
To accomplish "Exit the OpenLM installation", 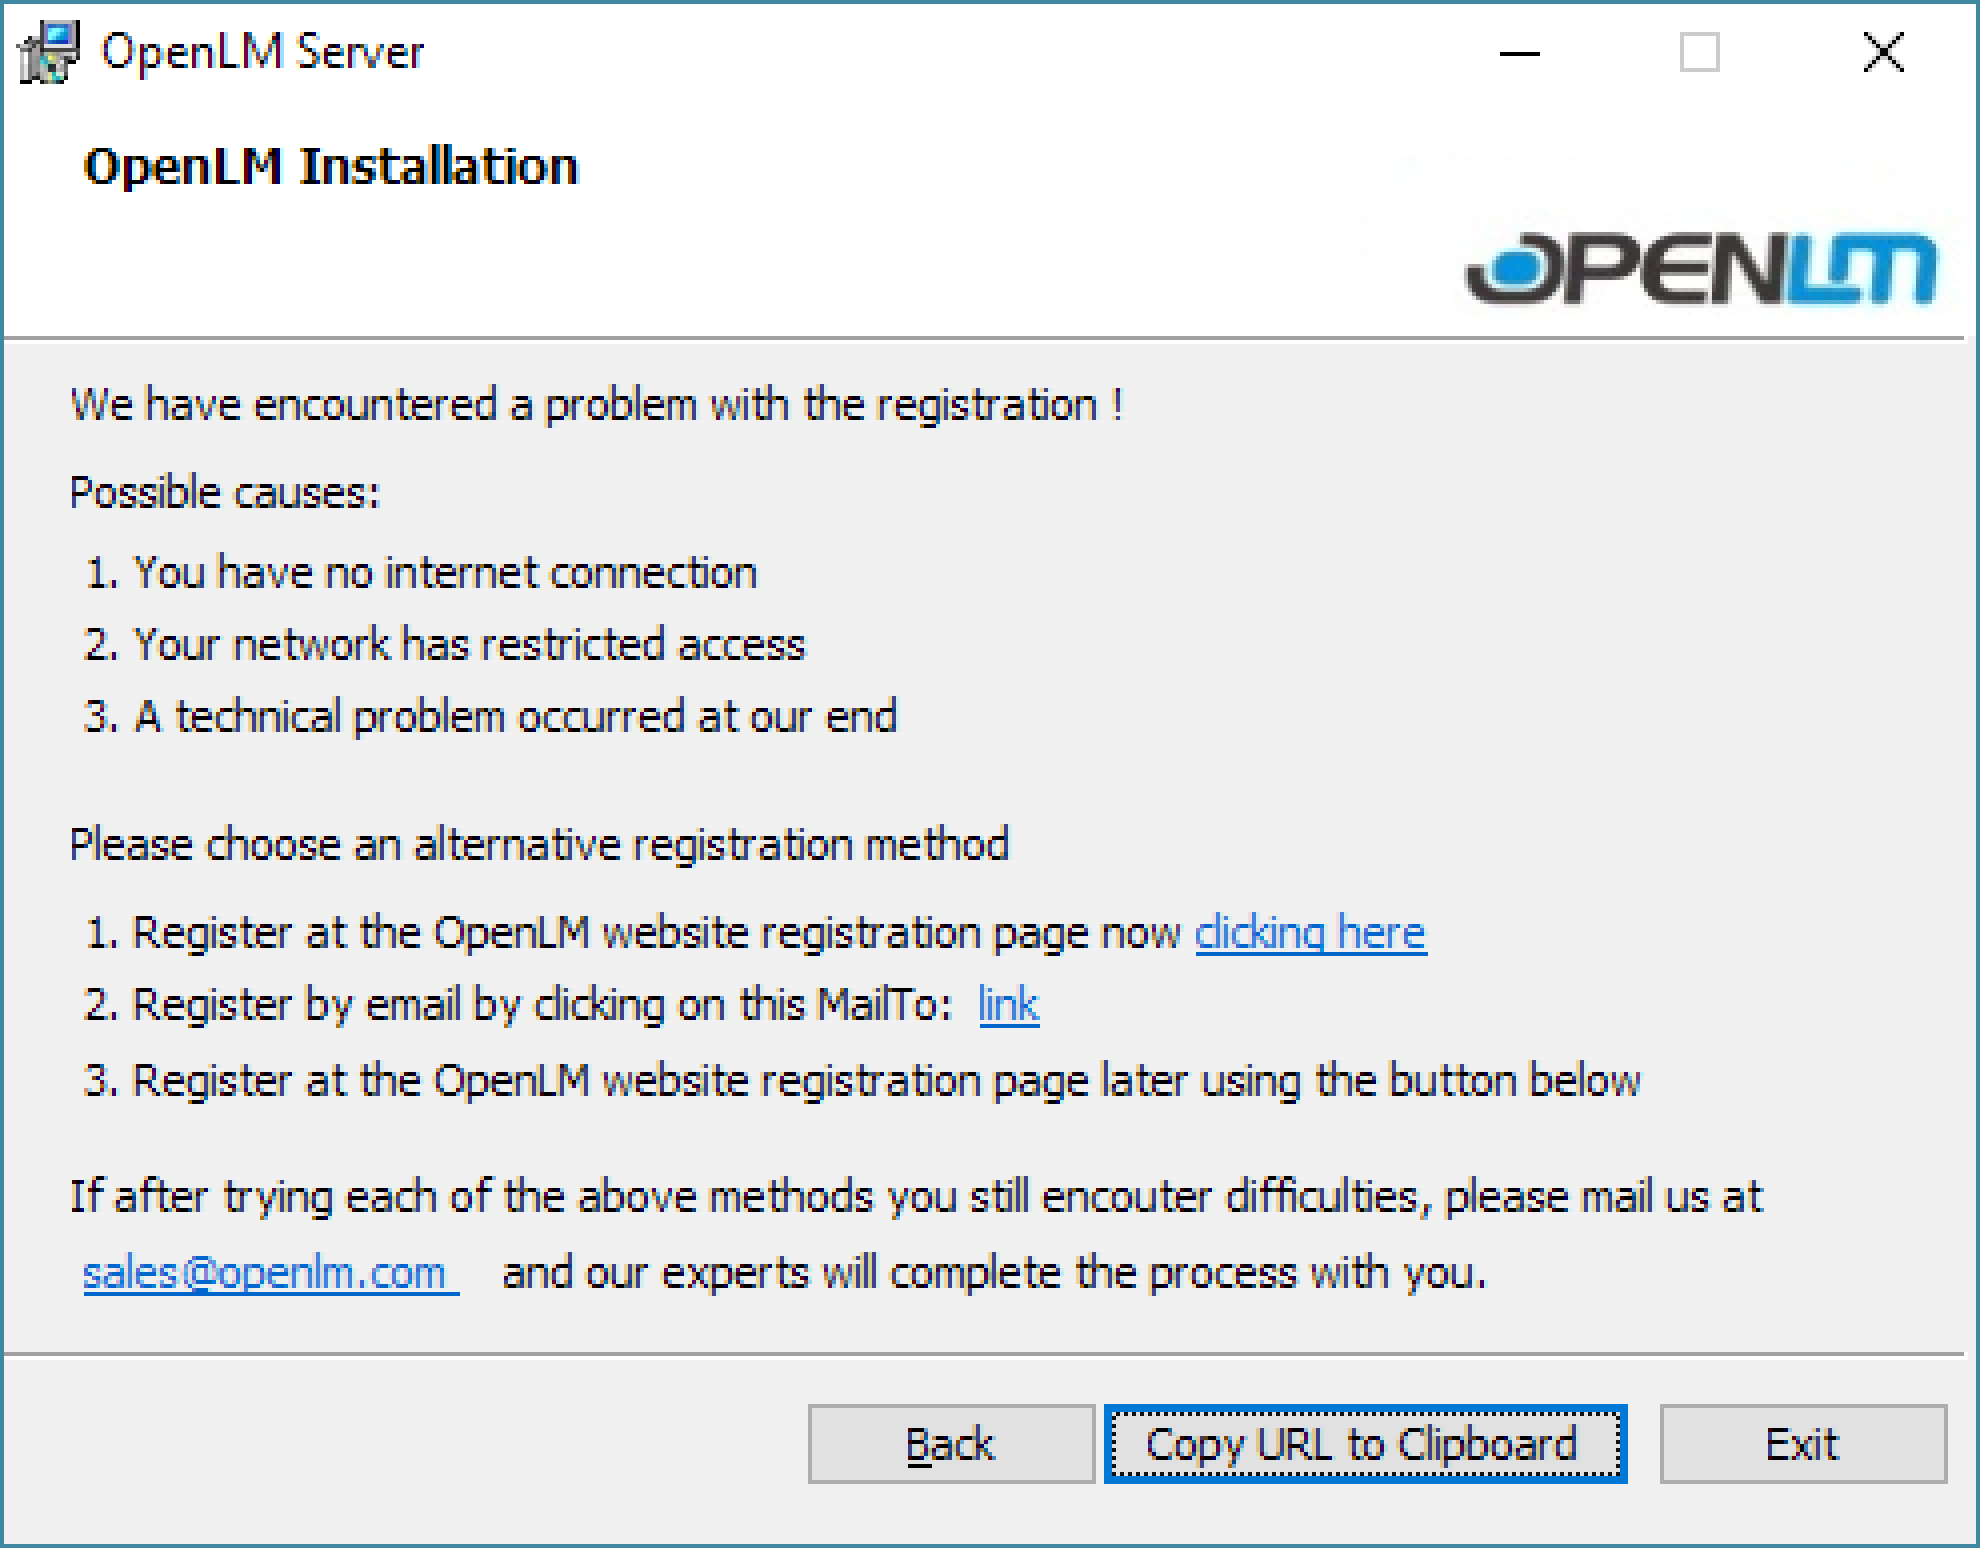I will click(1802, 1444).
